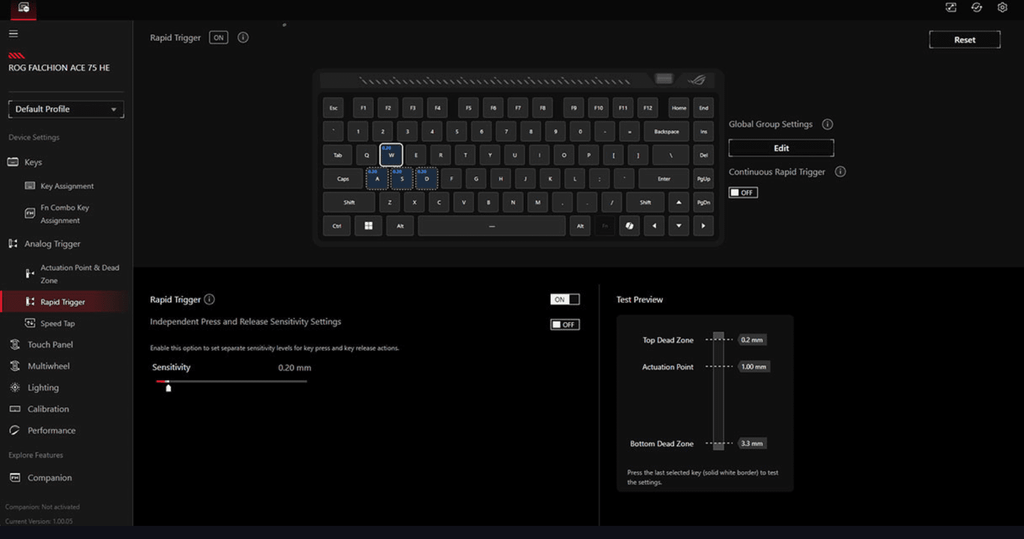This screenshot has height=539, width=1024.
Task: Click the Keys sidebar icon
Action: click(x=13, y=162)
